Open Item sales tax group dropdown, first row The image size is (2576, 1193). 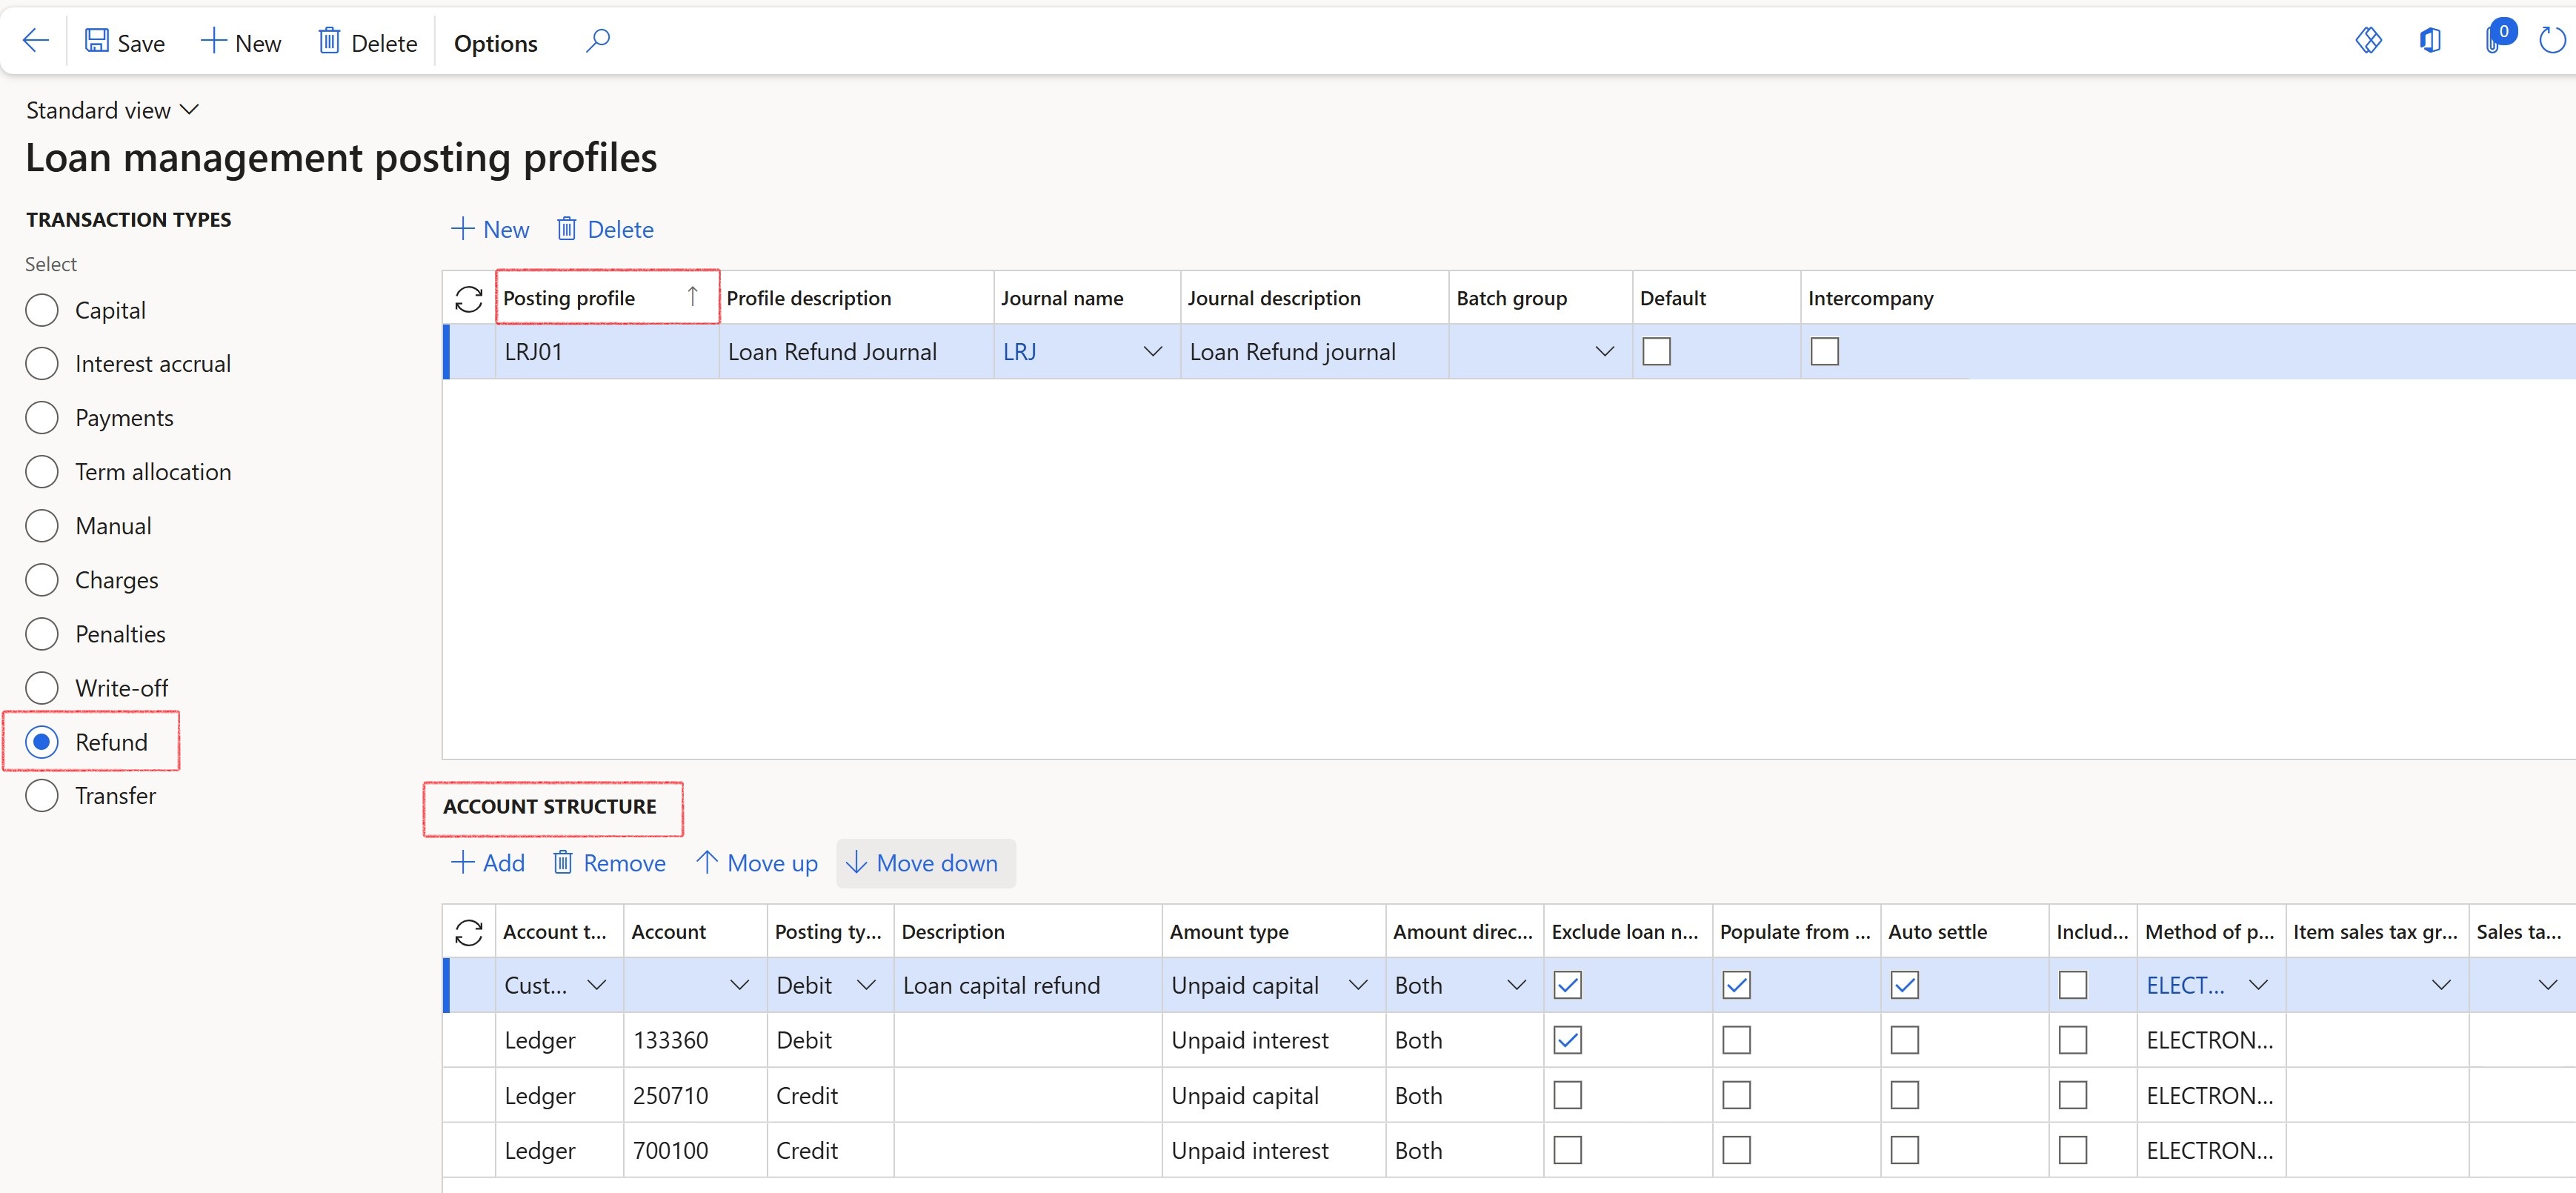point(2442,986)
